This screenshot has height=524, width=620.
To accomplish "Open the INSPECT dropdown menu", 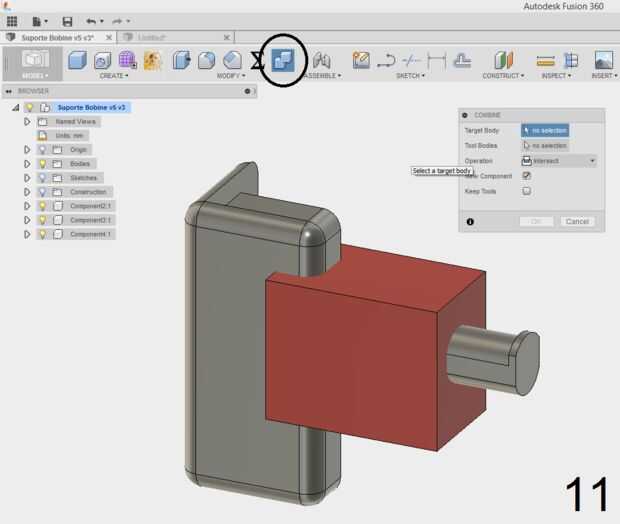I will [556, 76].
